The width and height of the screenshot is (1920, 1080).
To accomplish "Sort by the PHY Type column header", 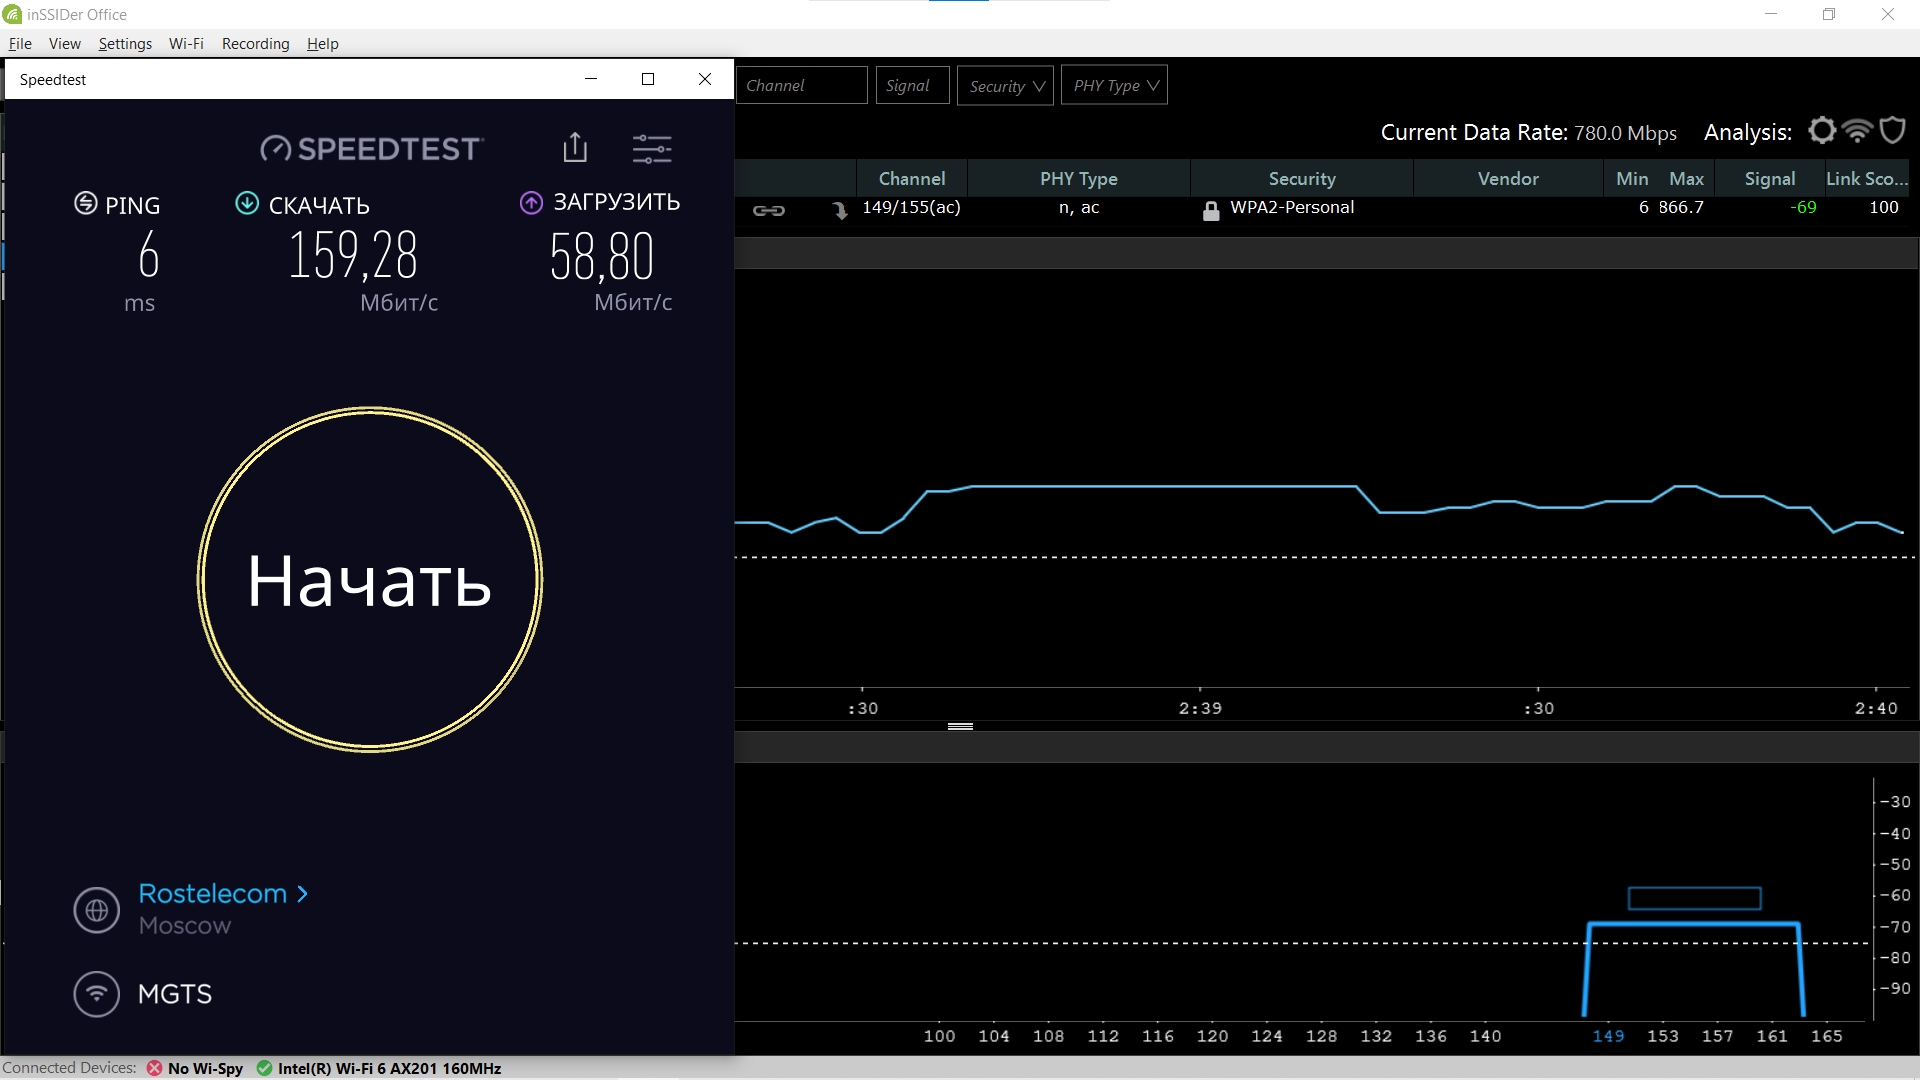I will pyautogui.click(x=1078, y=178).
